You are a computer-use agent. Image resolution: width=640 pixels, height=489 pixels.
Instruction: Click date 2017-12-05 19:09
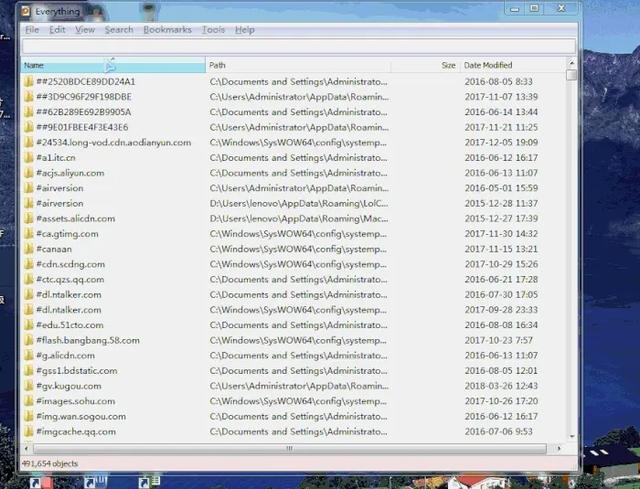tap(501, 142)
